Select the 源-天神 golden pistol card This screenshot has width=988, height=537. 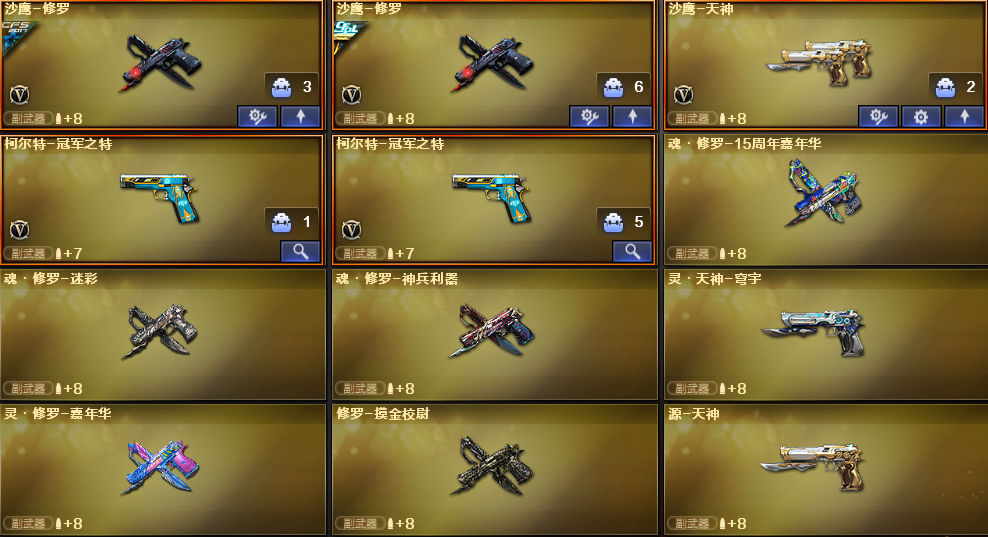click(x=826, y=470)
